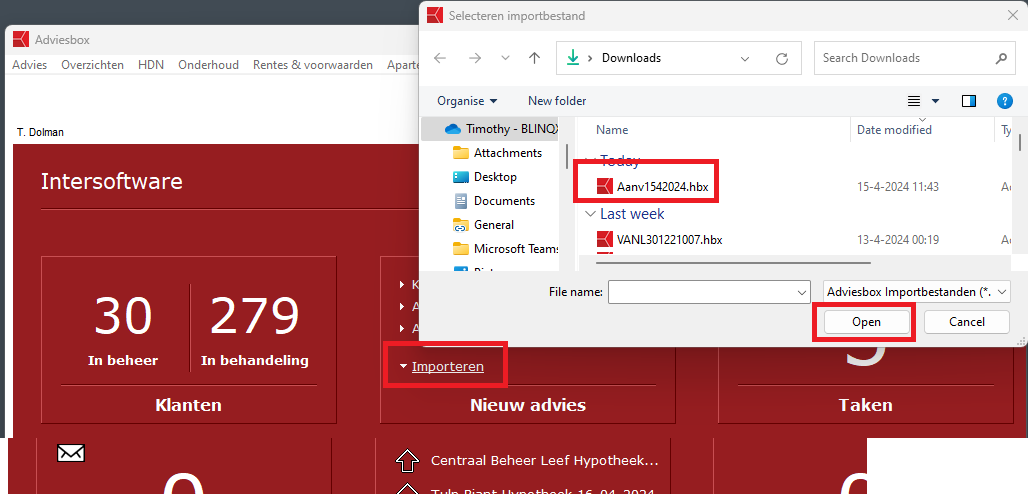The width and height of the screenshot is (1028, 494).
Task: Open recent locations chevron next to Forward
Action: [x=505, y=58]
